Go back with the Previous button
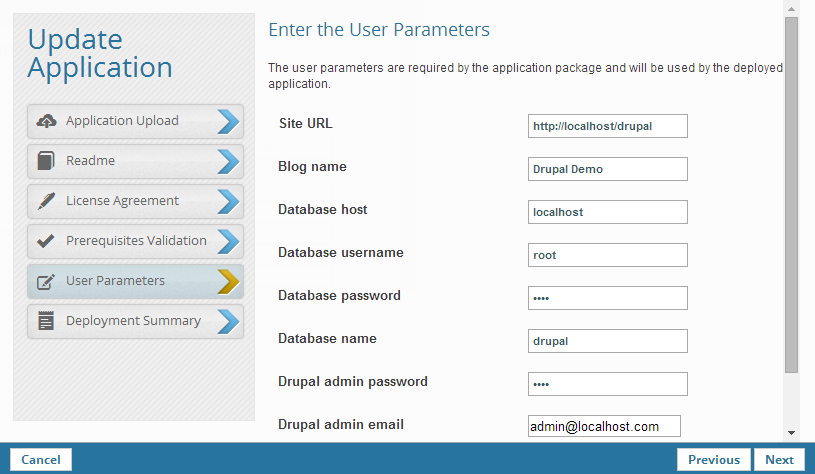Screen dimensions: 815x474 714,460
